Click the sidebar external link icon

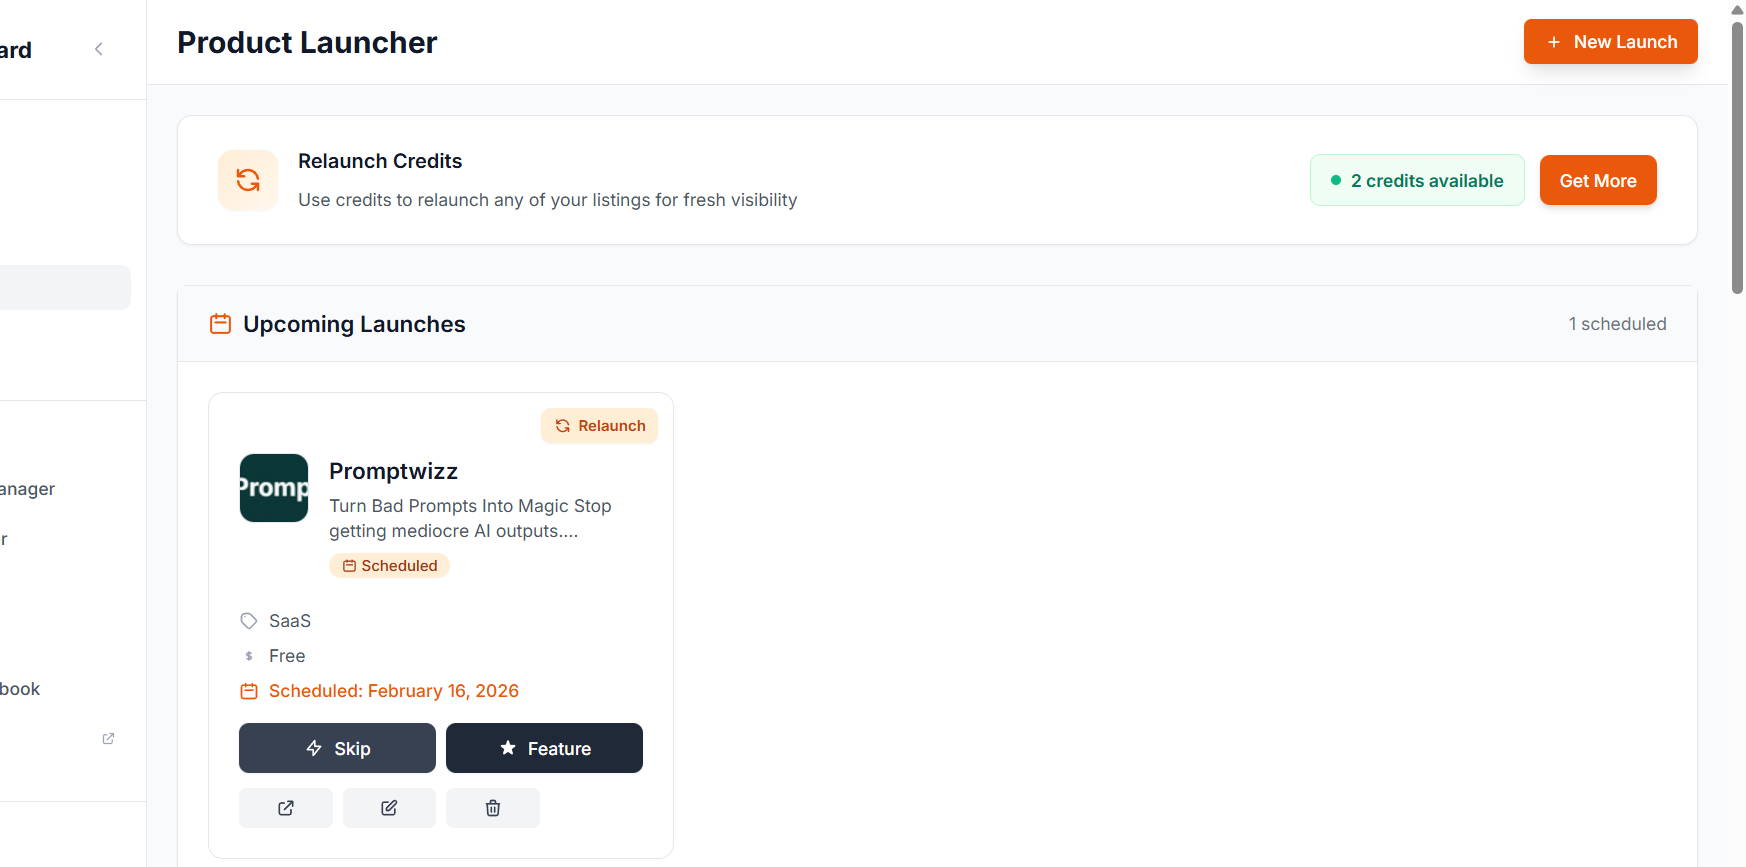[x=108, y=738]
